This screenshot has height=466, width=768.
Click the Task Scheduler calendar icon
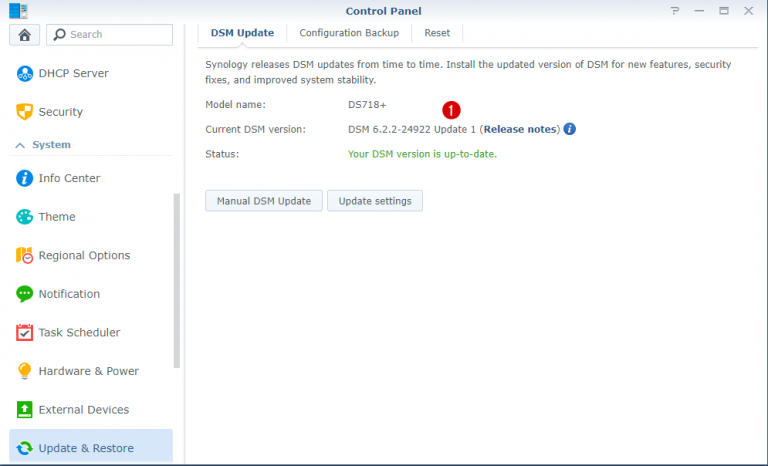coord(24,332)
